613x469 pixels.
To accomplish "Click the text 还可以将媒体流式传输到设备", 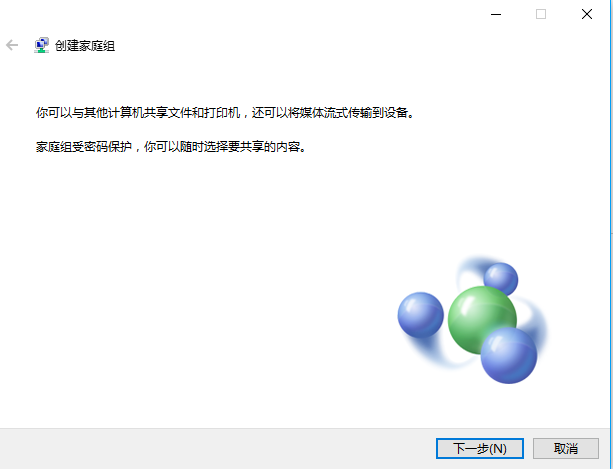I will 333,113.
